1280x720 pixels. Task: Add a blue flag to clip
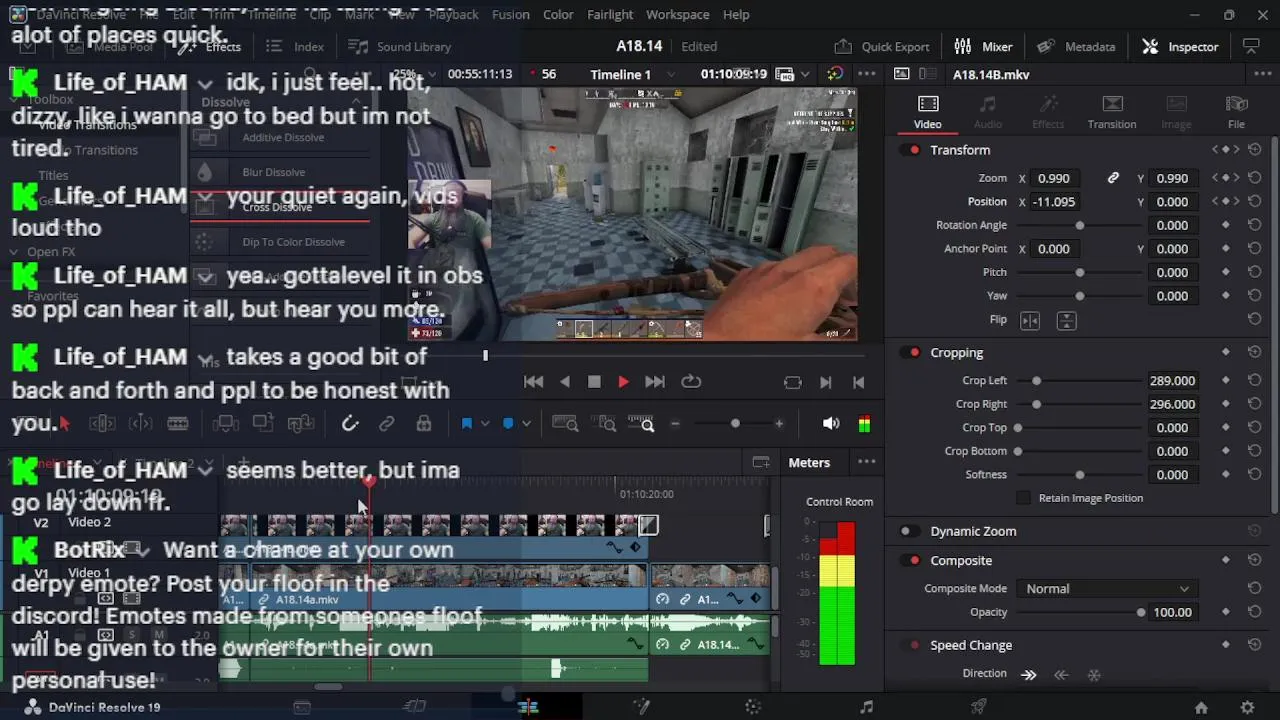(466, 424)
